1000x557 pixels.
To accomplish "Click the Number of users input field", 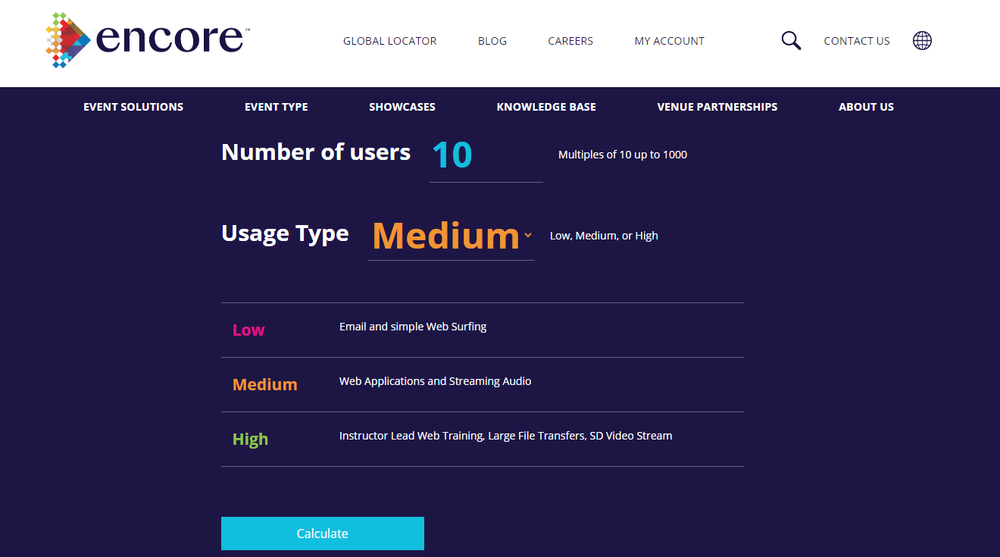I will 486,156.
